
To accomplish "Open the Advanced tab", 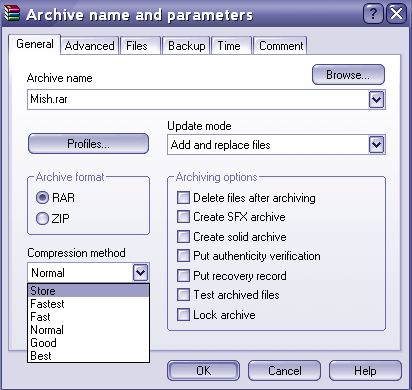I will (90, 46).
